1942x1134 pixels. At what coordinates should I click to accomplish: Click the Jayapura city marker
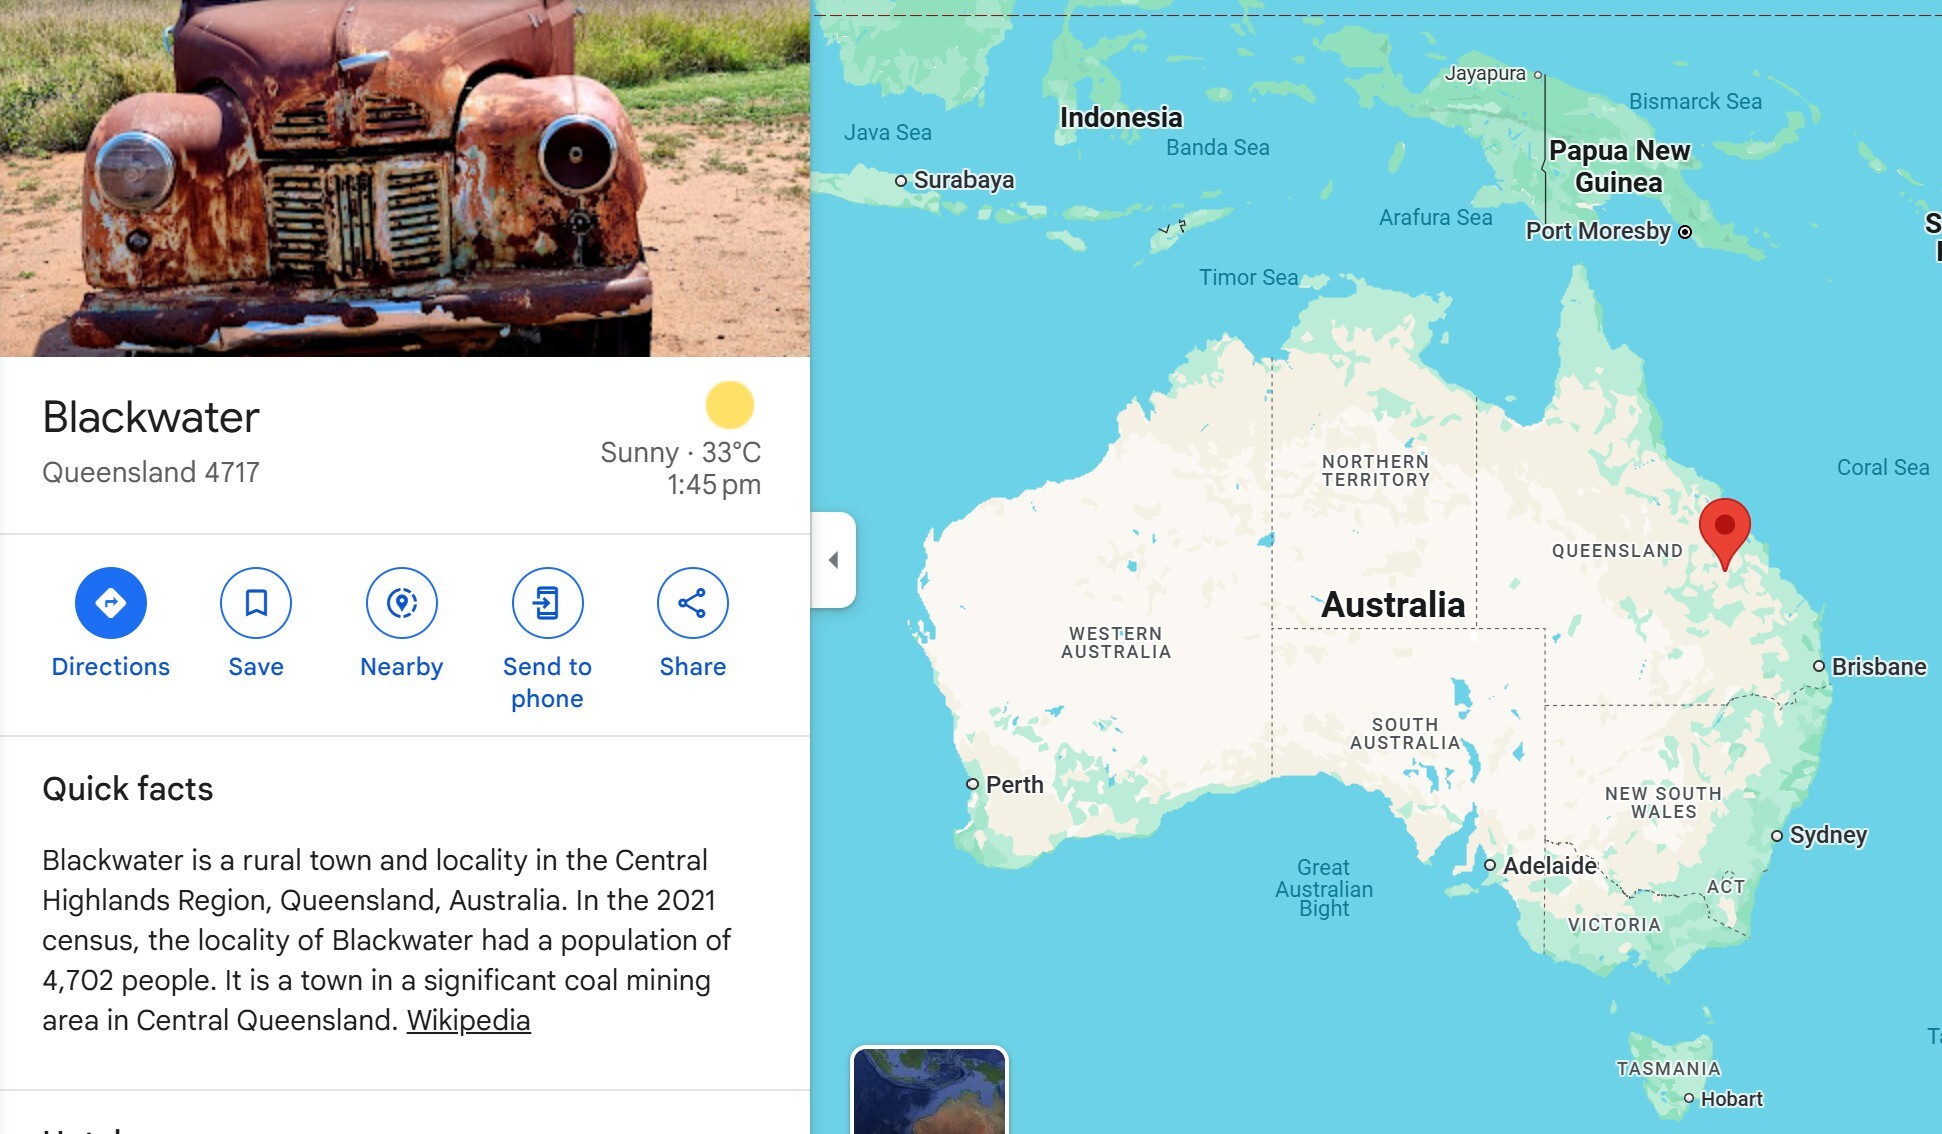click(x=1538, y=75)
